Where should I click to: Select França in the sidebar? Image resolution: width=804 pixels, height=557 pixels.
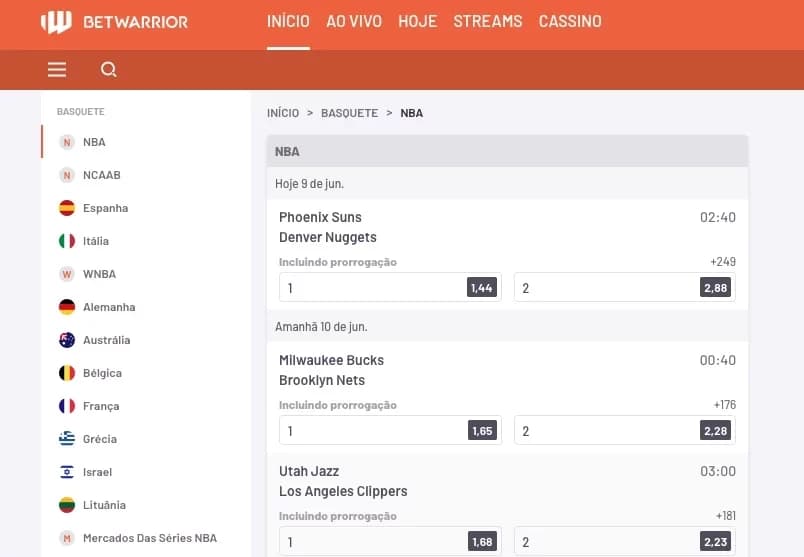[x=101, y=406]
